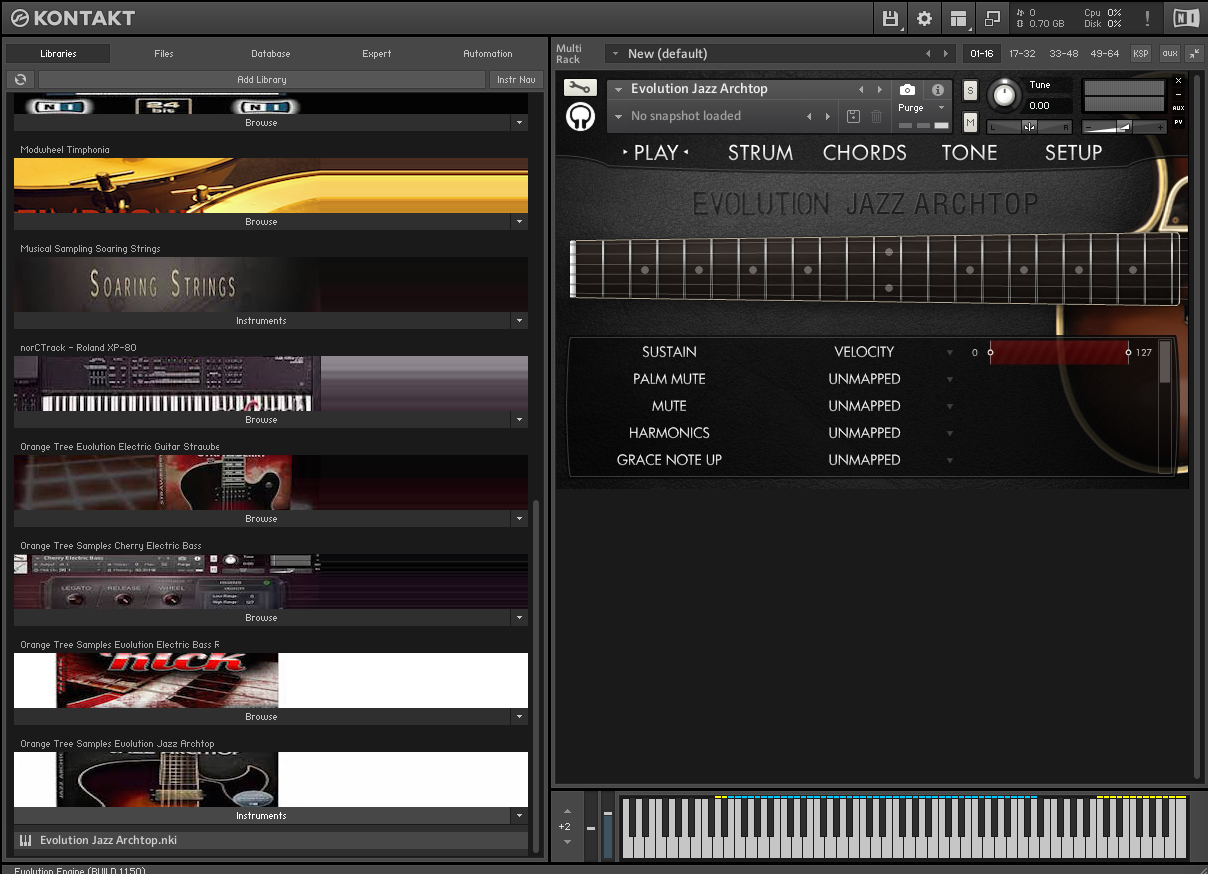Open the snapshot list dropdown arrow

(x=619, y=116)
